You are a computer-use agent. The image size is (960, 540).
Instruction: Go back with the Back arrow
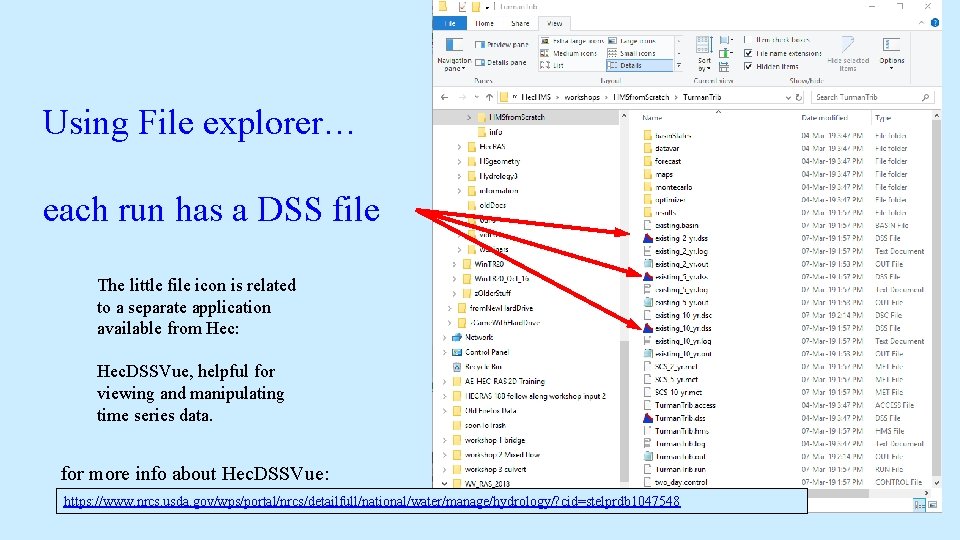pos(444,97)
